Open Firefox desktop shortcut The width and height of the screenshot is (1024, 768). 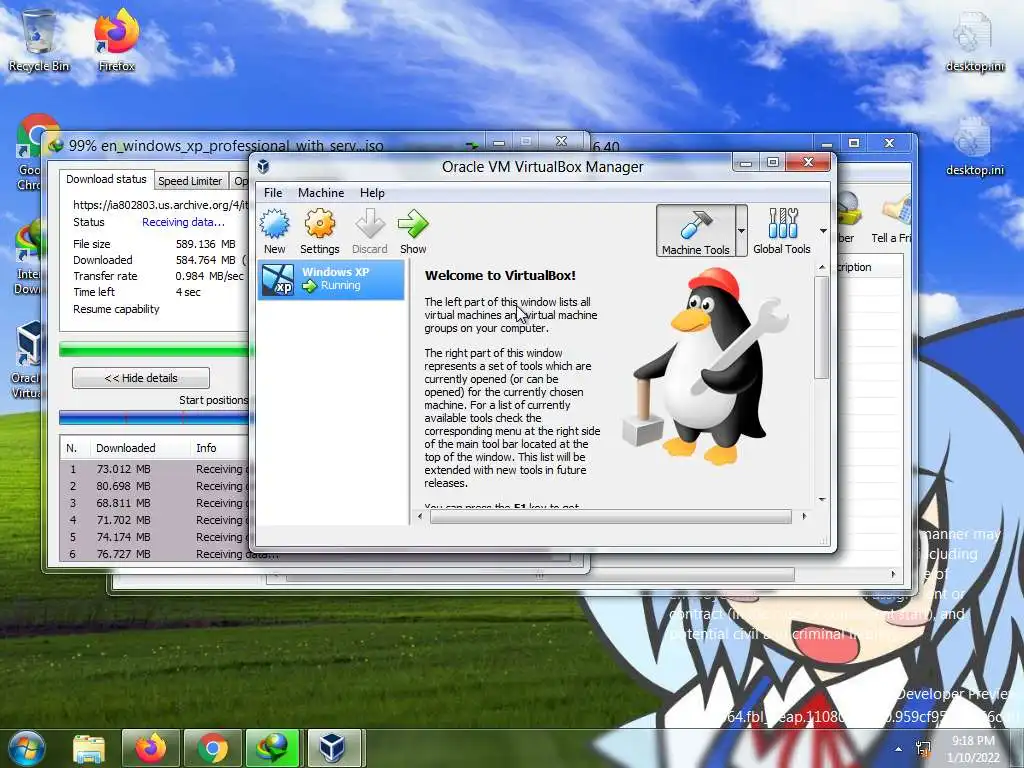(116, 40)
